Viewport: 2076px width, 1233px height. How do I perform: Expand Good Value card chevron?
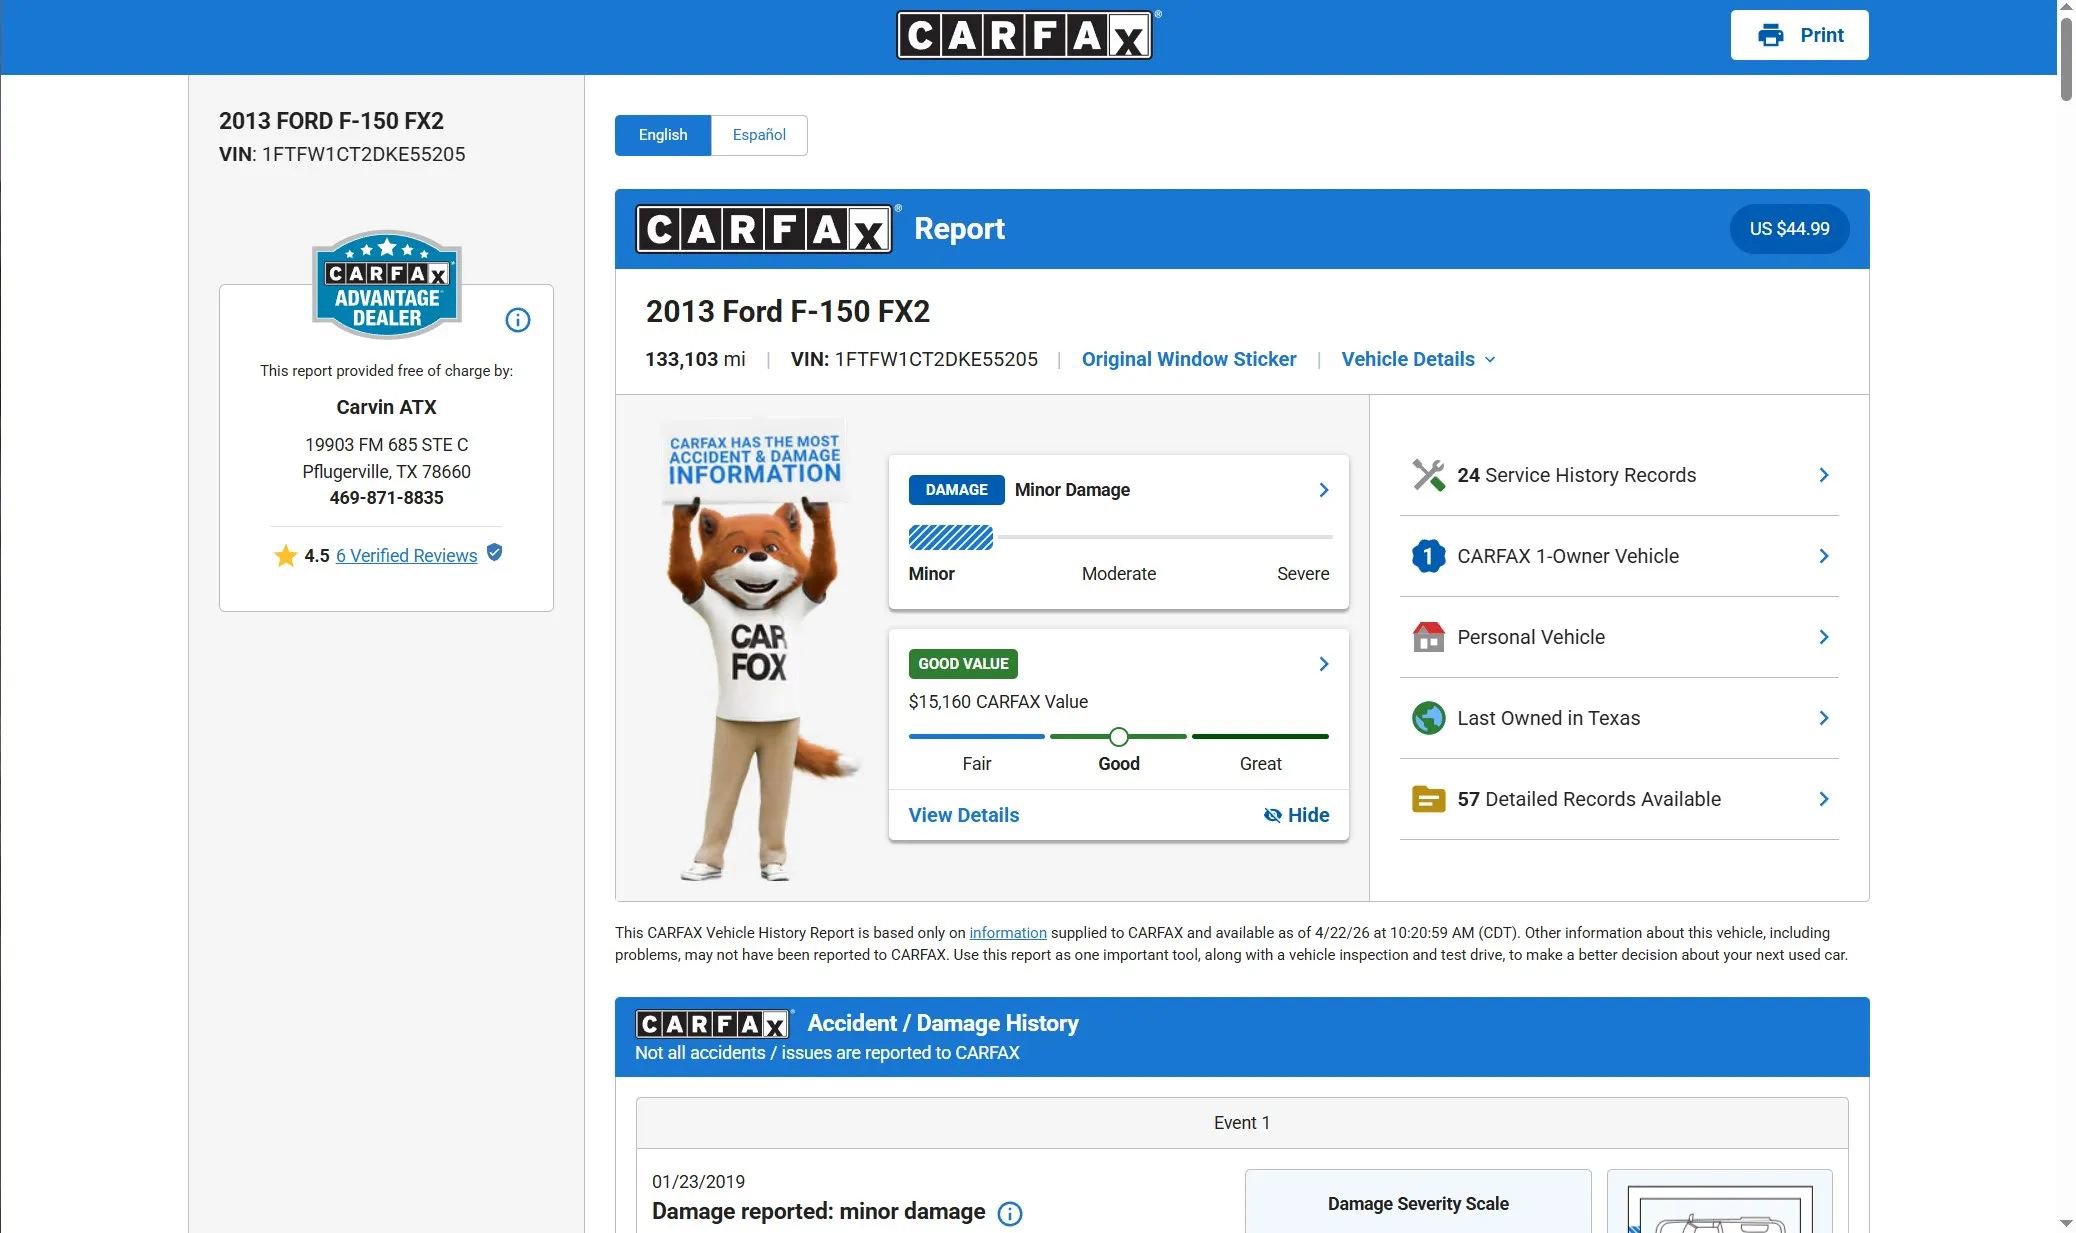coord(1323,664)
